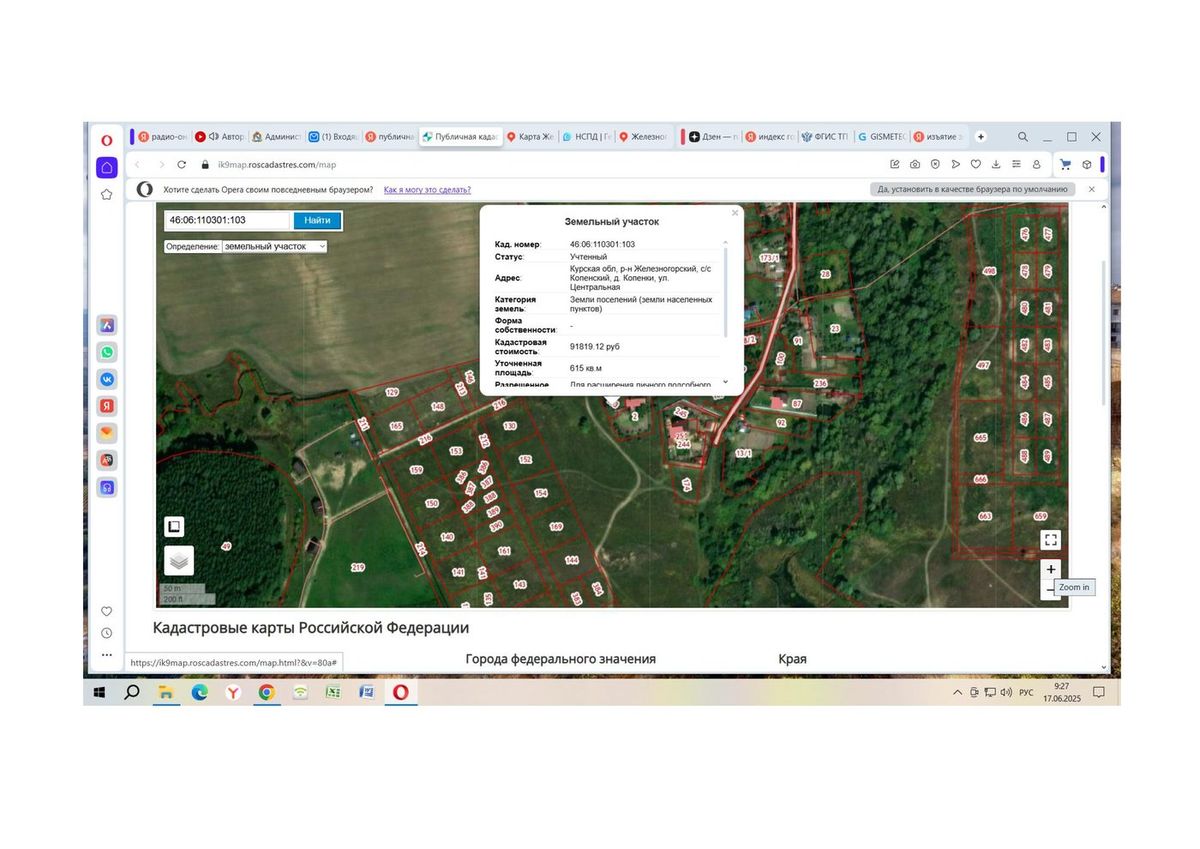Screen dimensions: 1200x849
Task: Open the Opera main menu logo
Action: pos(107,139)
